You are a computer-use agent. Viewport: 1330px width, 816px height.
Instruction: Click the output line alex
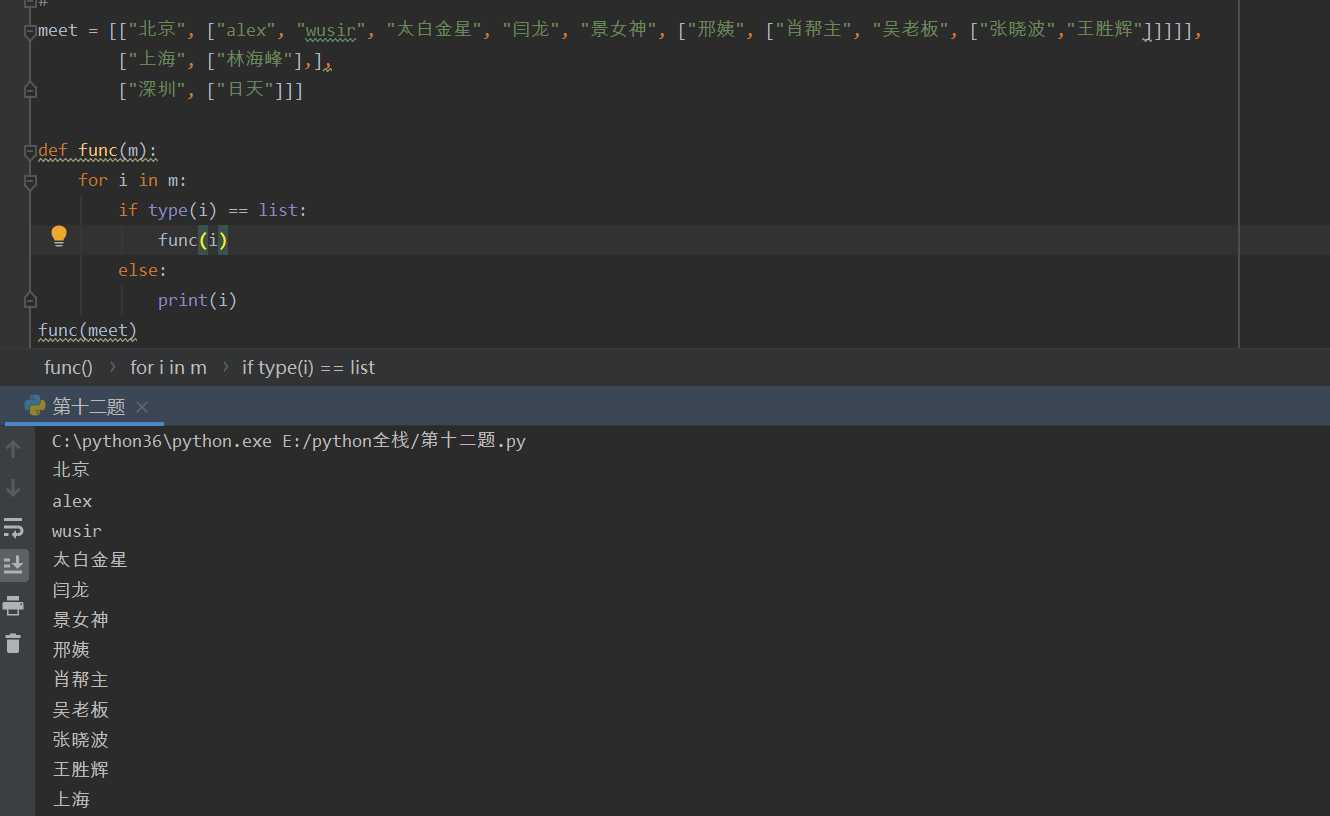[x=72, y=501]
